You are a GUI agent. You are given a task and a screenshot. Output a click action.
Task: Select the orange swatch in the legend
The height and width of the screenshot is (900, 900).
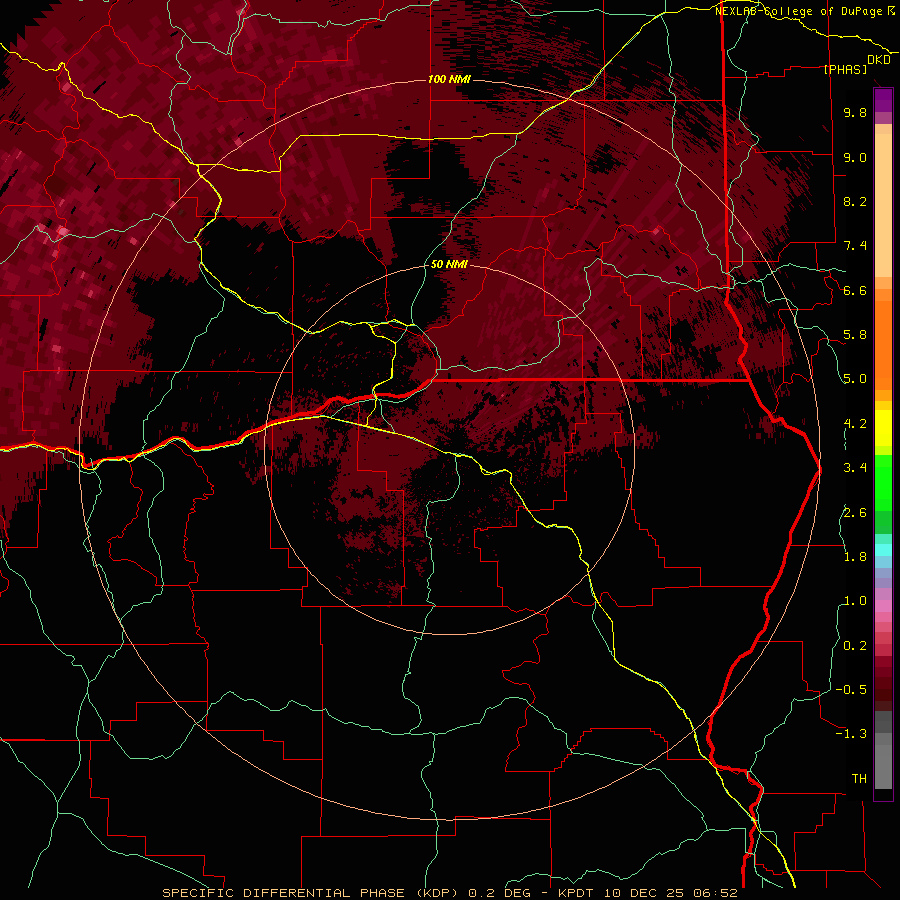tap(883, 344)
